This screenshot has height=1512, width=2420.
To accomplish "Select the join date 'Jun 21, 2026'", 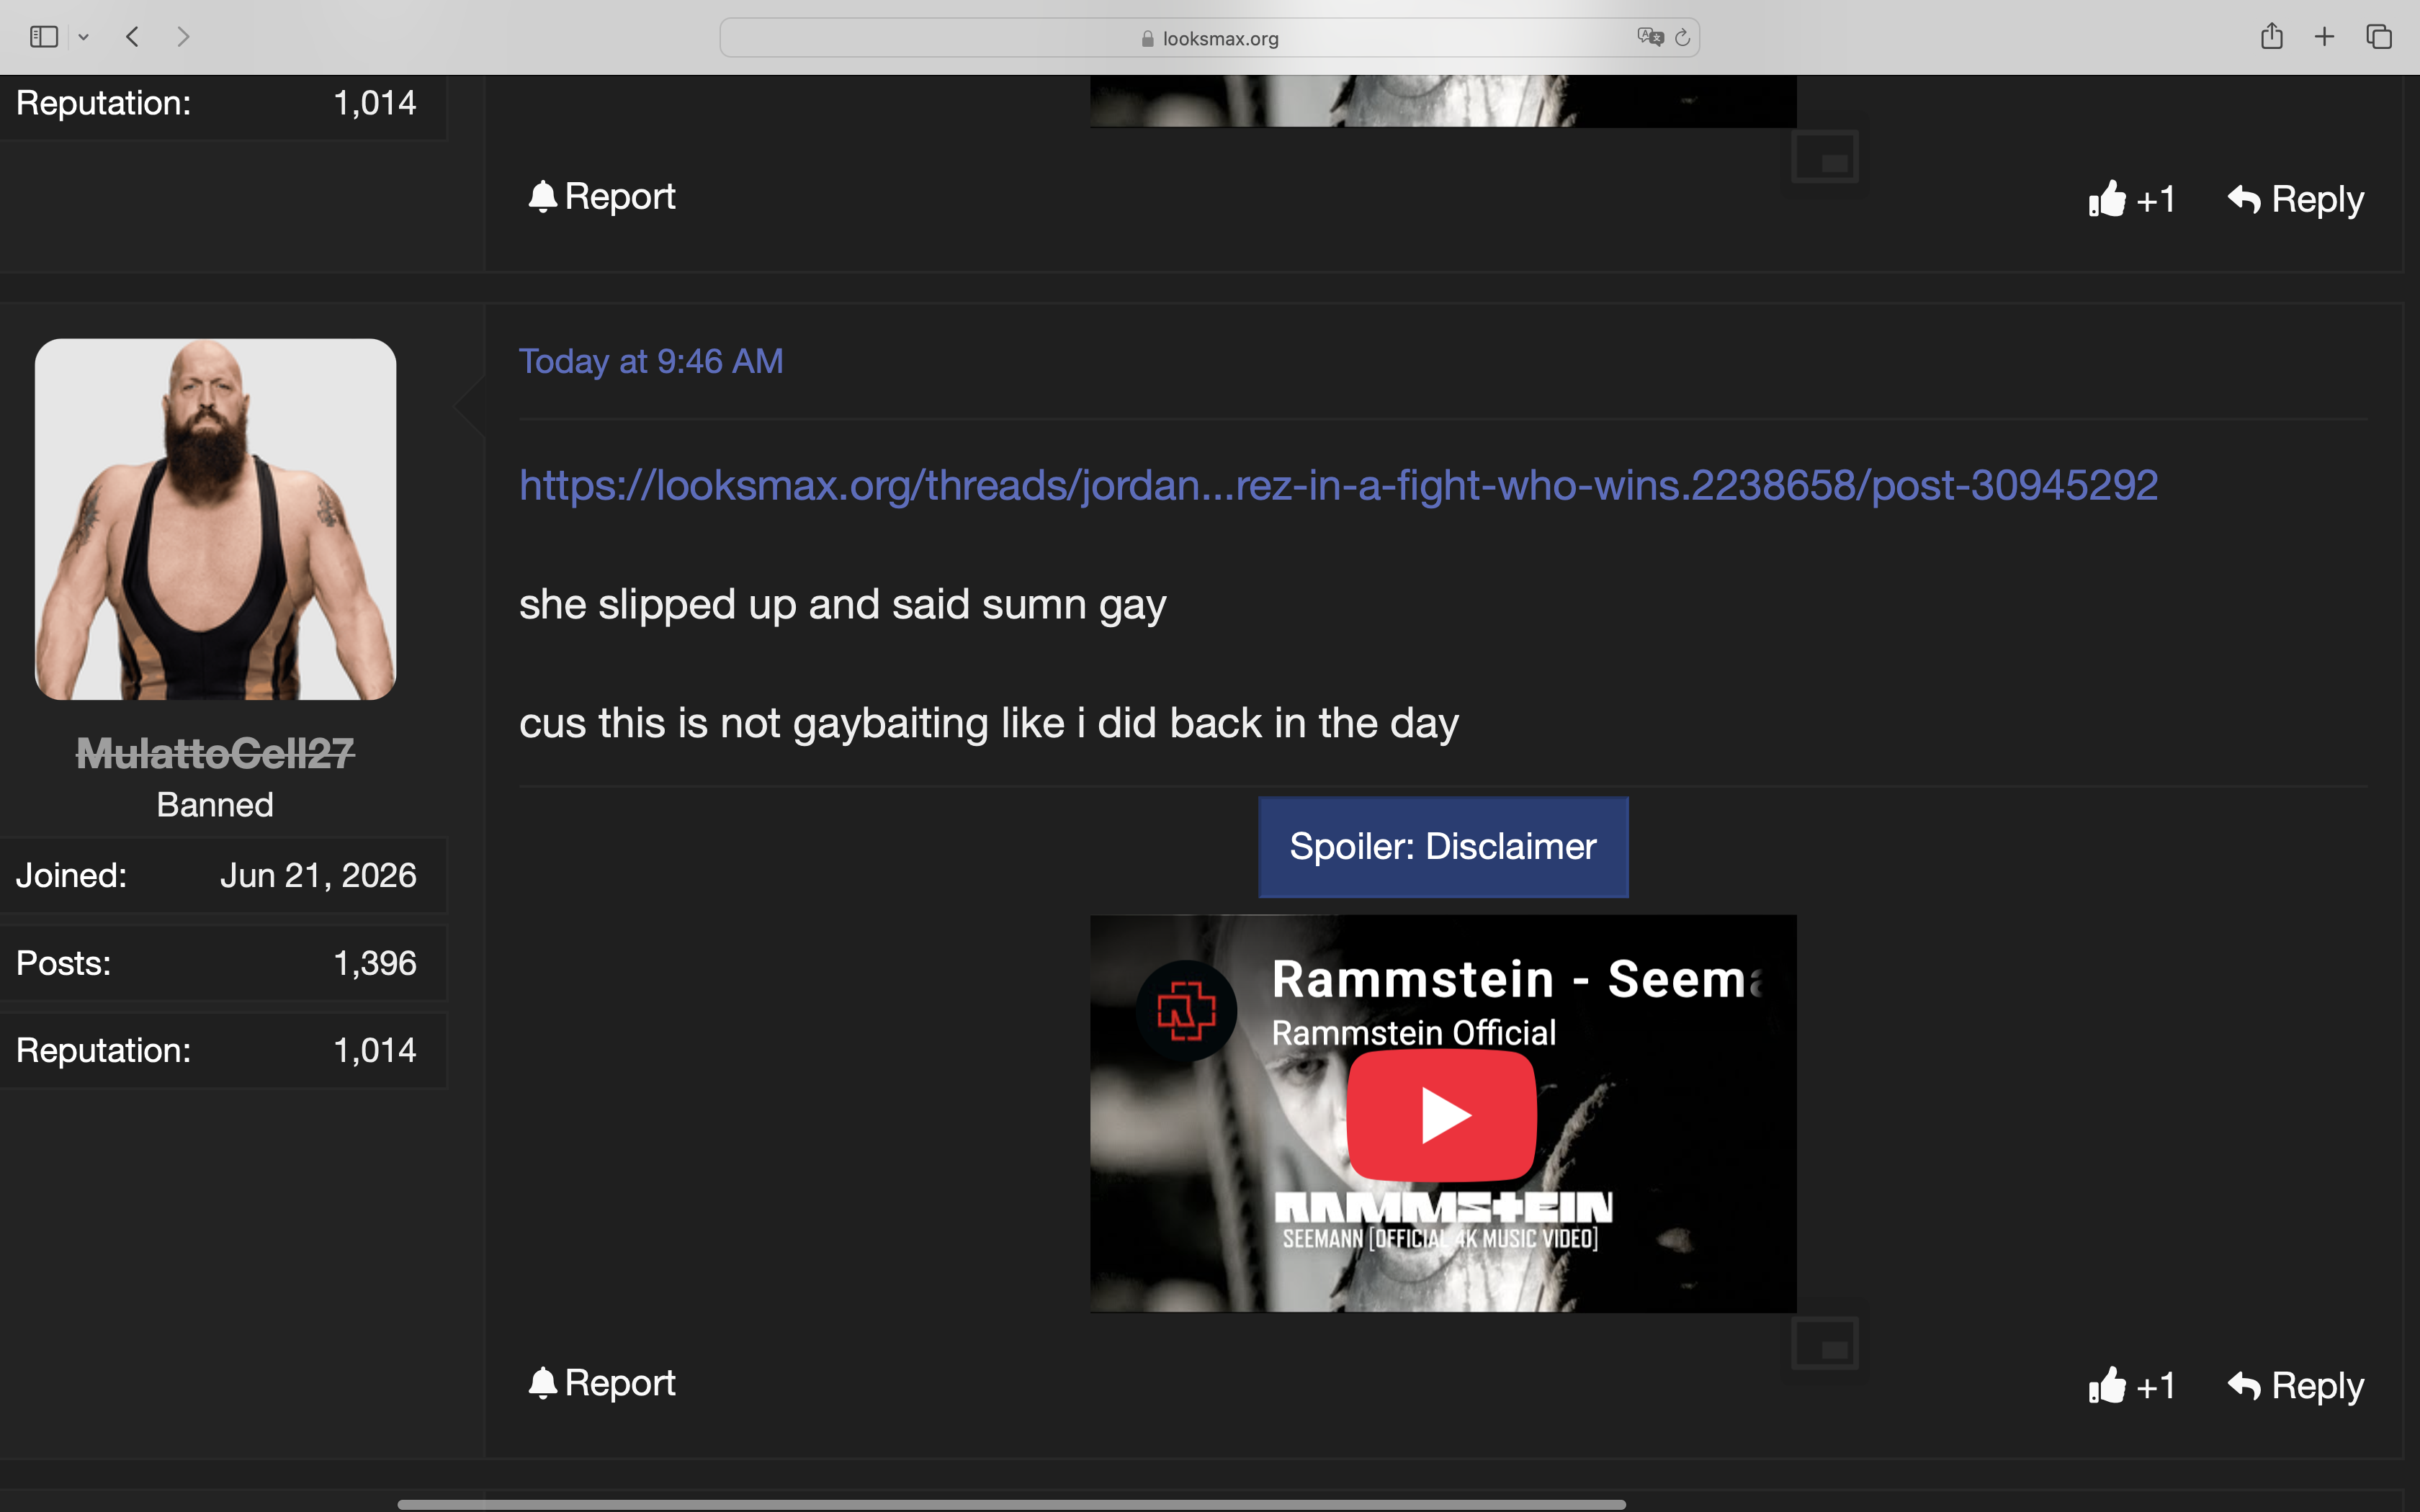I will pyautogui.click(x=318, y=876).
